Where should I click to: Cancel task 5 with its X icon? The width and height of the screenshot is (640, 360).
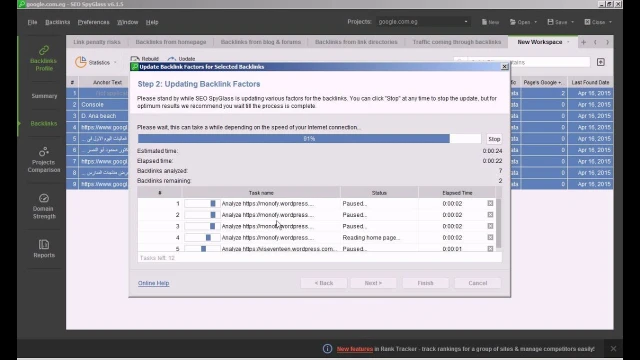pos(490,249)
